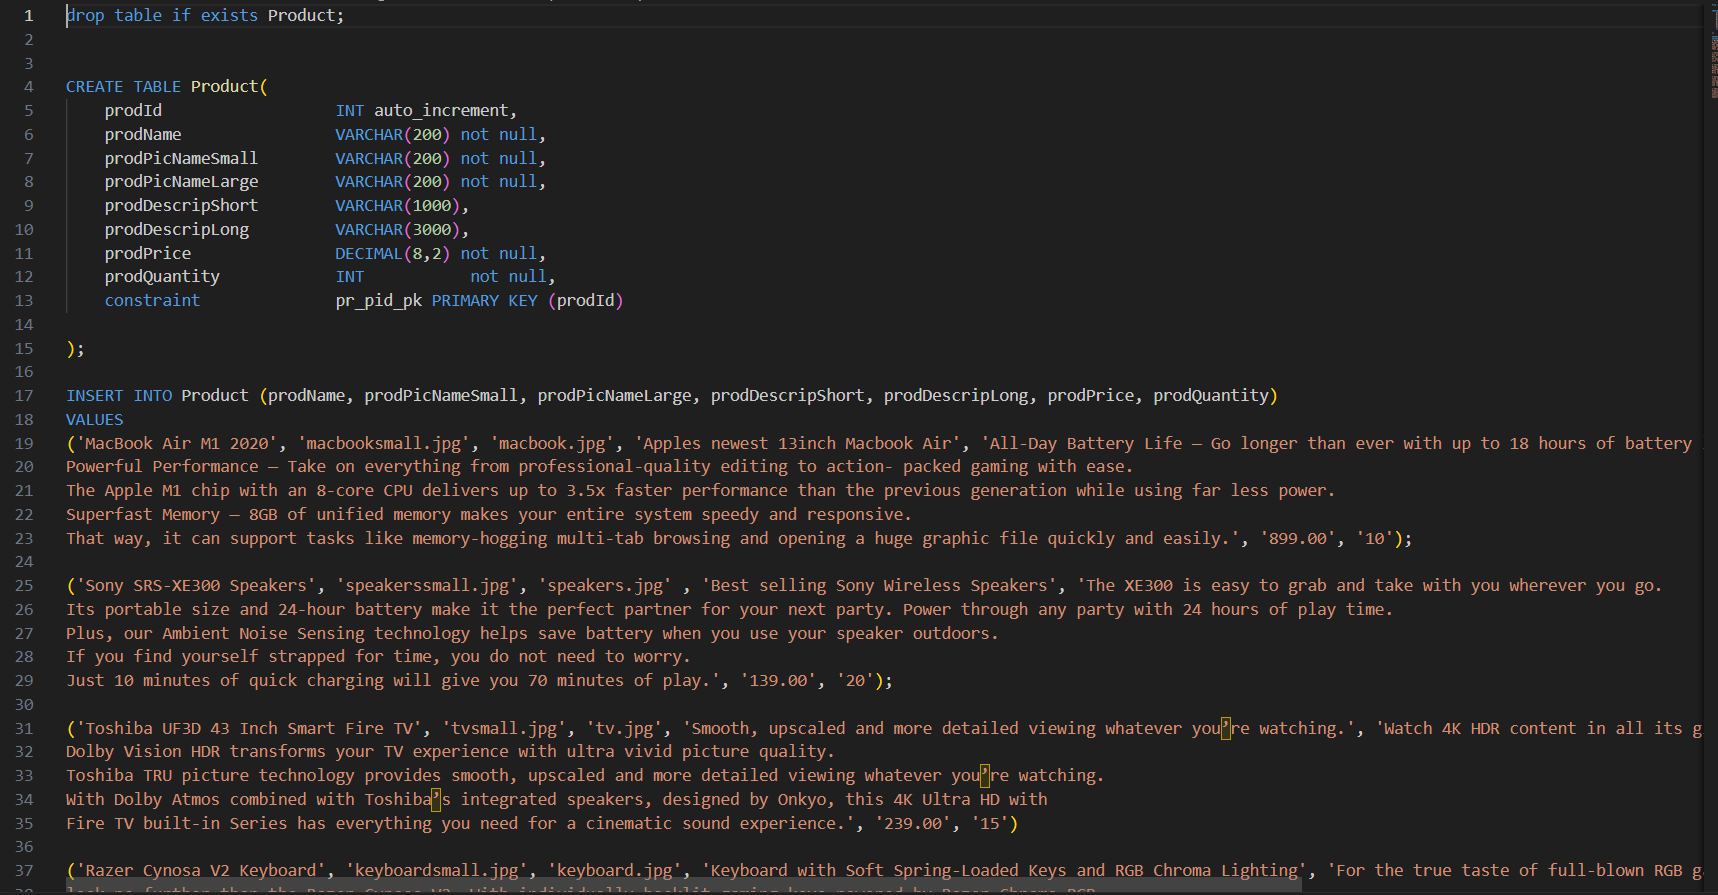Click 'prodDescripLong' on line 10
The image size is (1718, 895).
[x=177, y=230]
